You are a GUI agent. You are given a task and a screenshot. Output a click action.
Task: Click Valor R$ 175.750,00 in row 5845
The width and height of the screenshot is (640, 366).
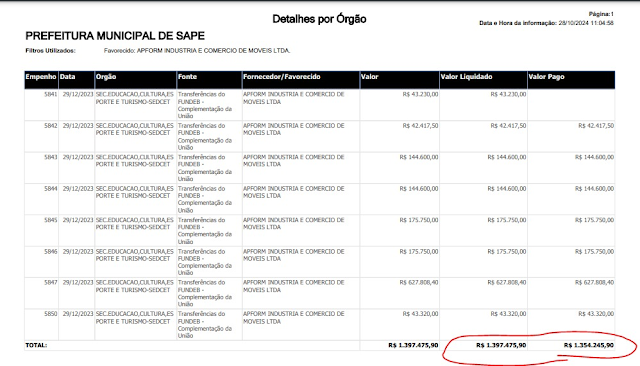(x=419, y=220)
